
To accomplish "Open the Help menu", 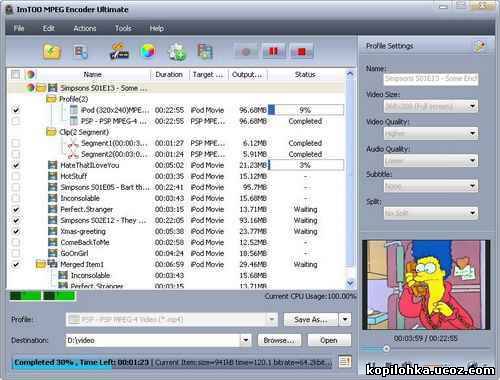I will point(156,28).
